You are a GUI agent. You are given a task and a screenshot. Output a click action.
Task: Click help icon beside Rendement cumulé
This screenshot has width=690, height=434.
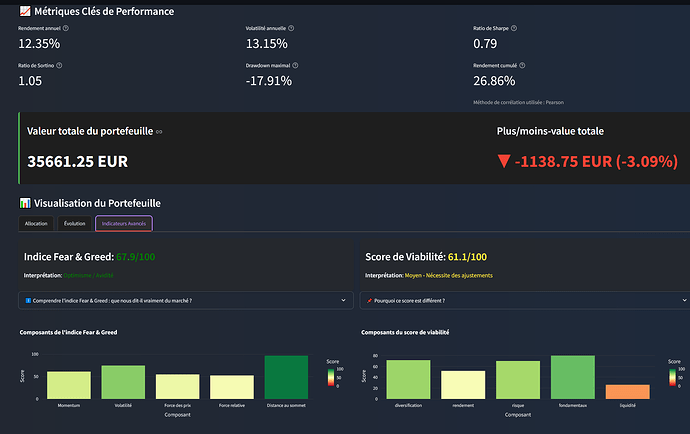523,65
